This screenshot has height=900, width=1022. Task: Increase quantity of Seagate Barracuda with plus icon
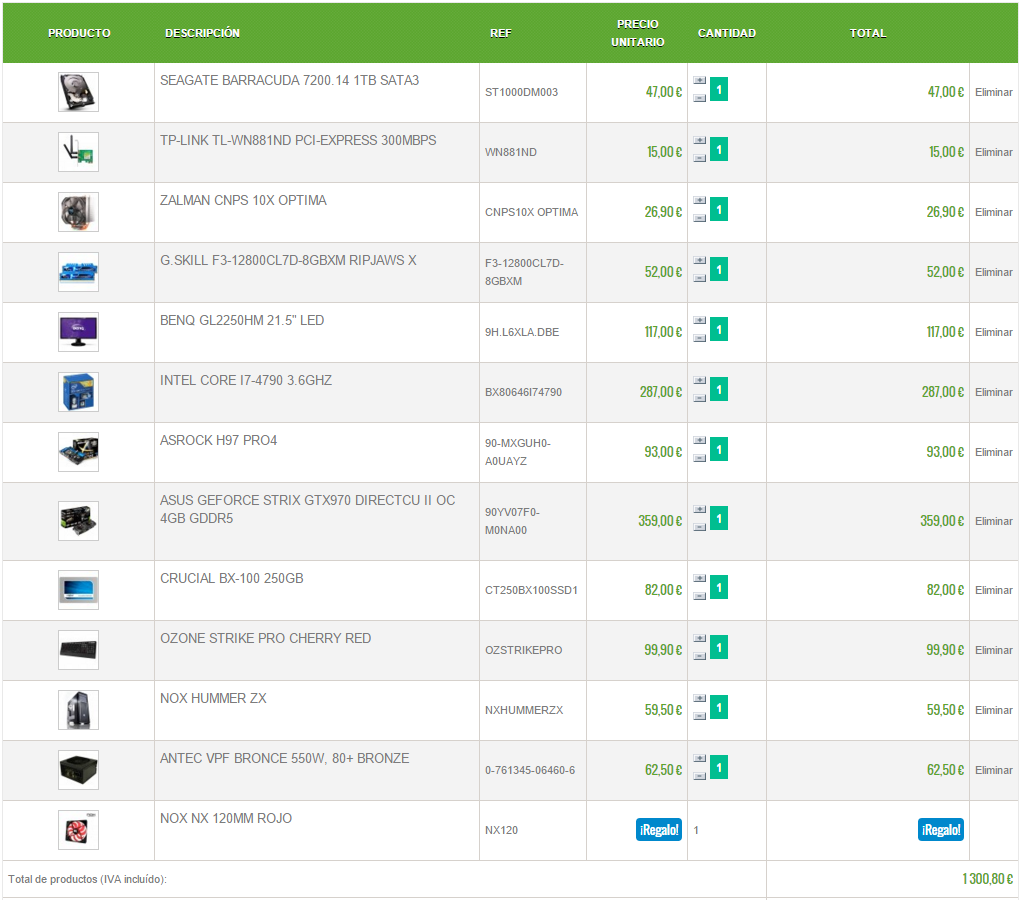699,80
